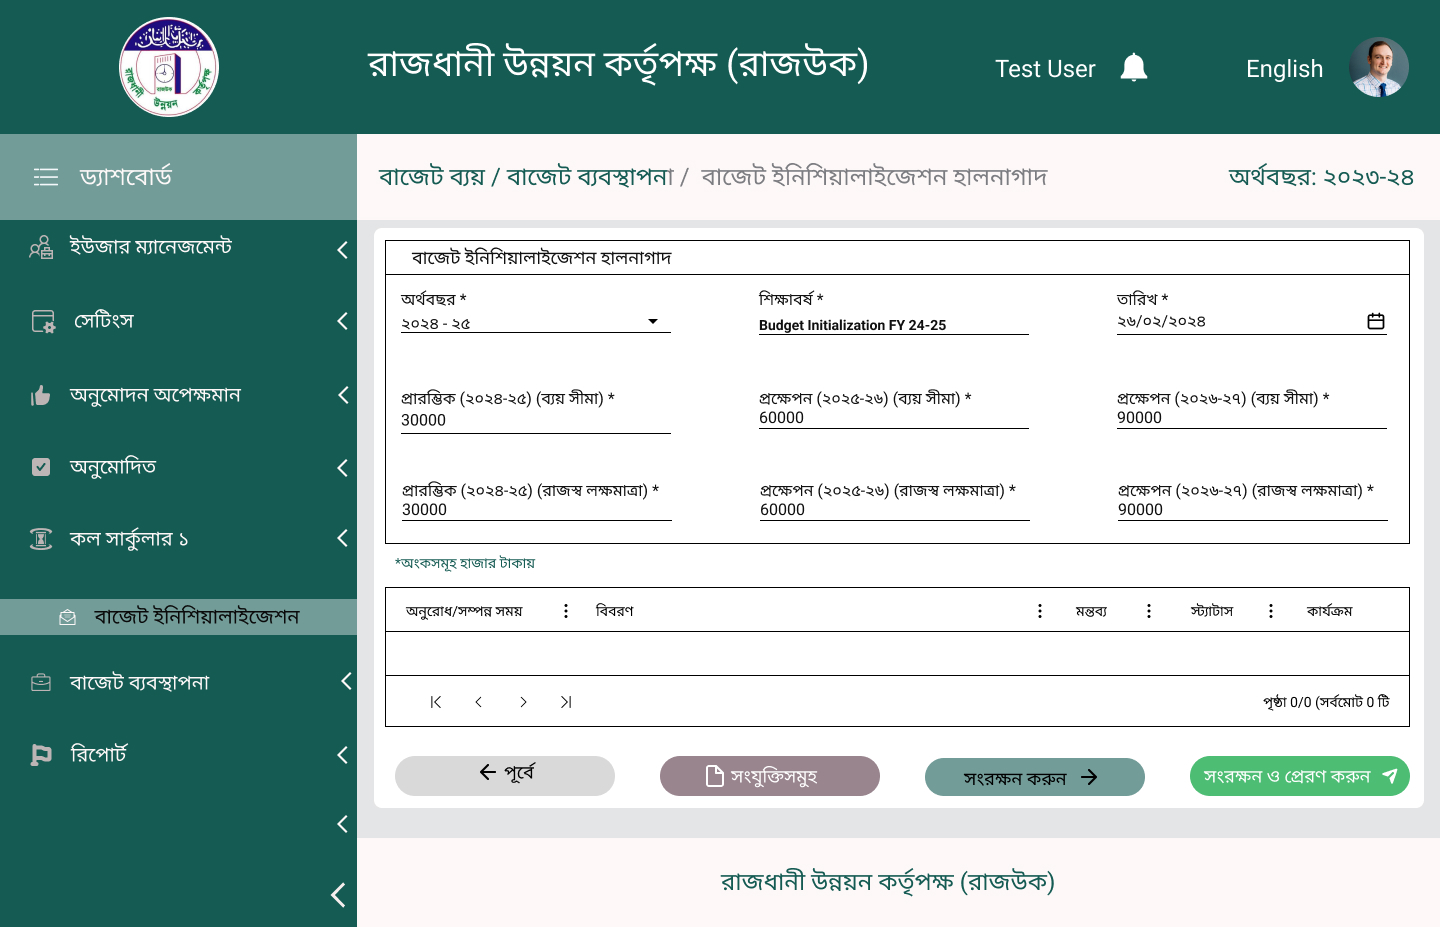Collapse the sidebar with the bottom chevron
The height and width of the screenshot is (927, 1440).
coord(338,895)
